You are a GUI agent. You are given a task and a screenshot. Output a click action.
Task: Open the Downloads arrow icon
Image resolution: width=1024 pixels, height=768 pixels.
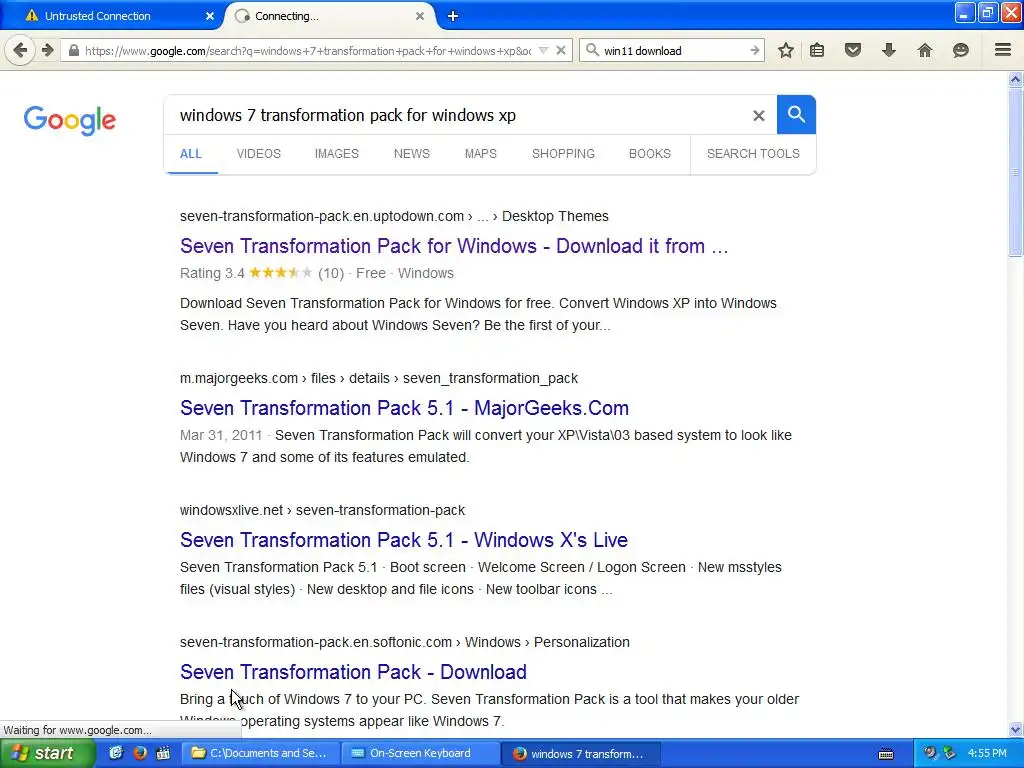coord(889,50)
